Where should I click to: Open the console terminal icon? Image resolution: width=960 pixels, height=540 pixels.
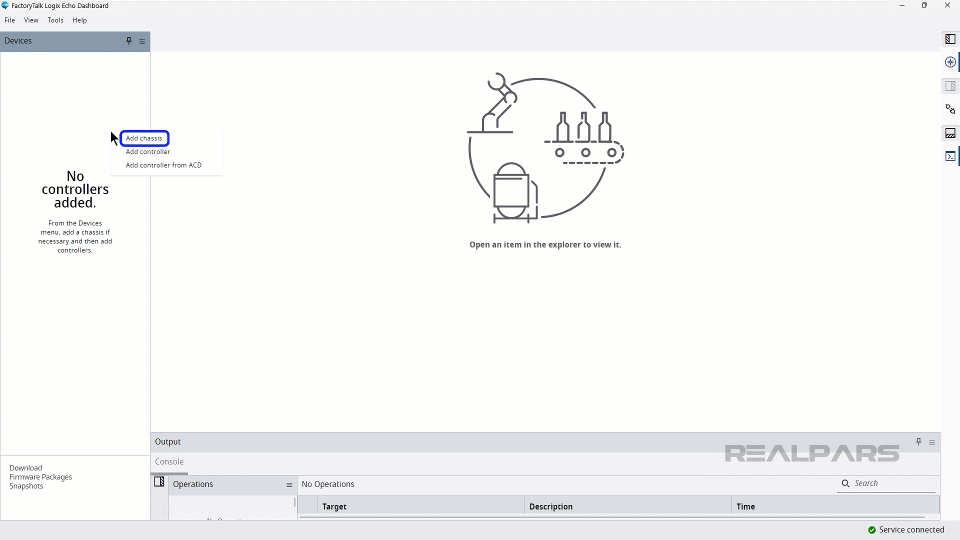coord(950,156)
